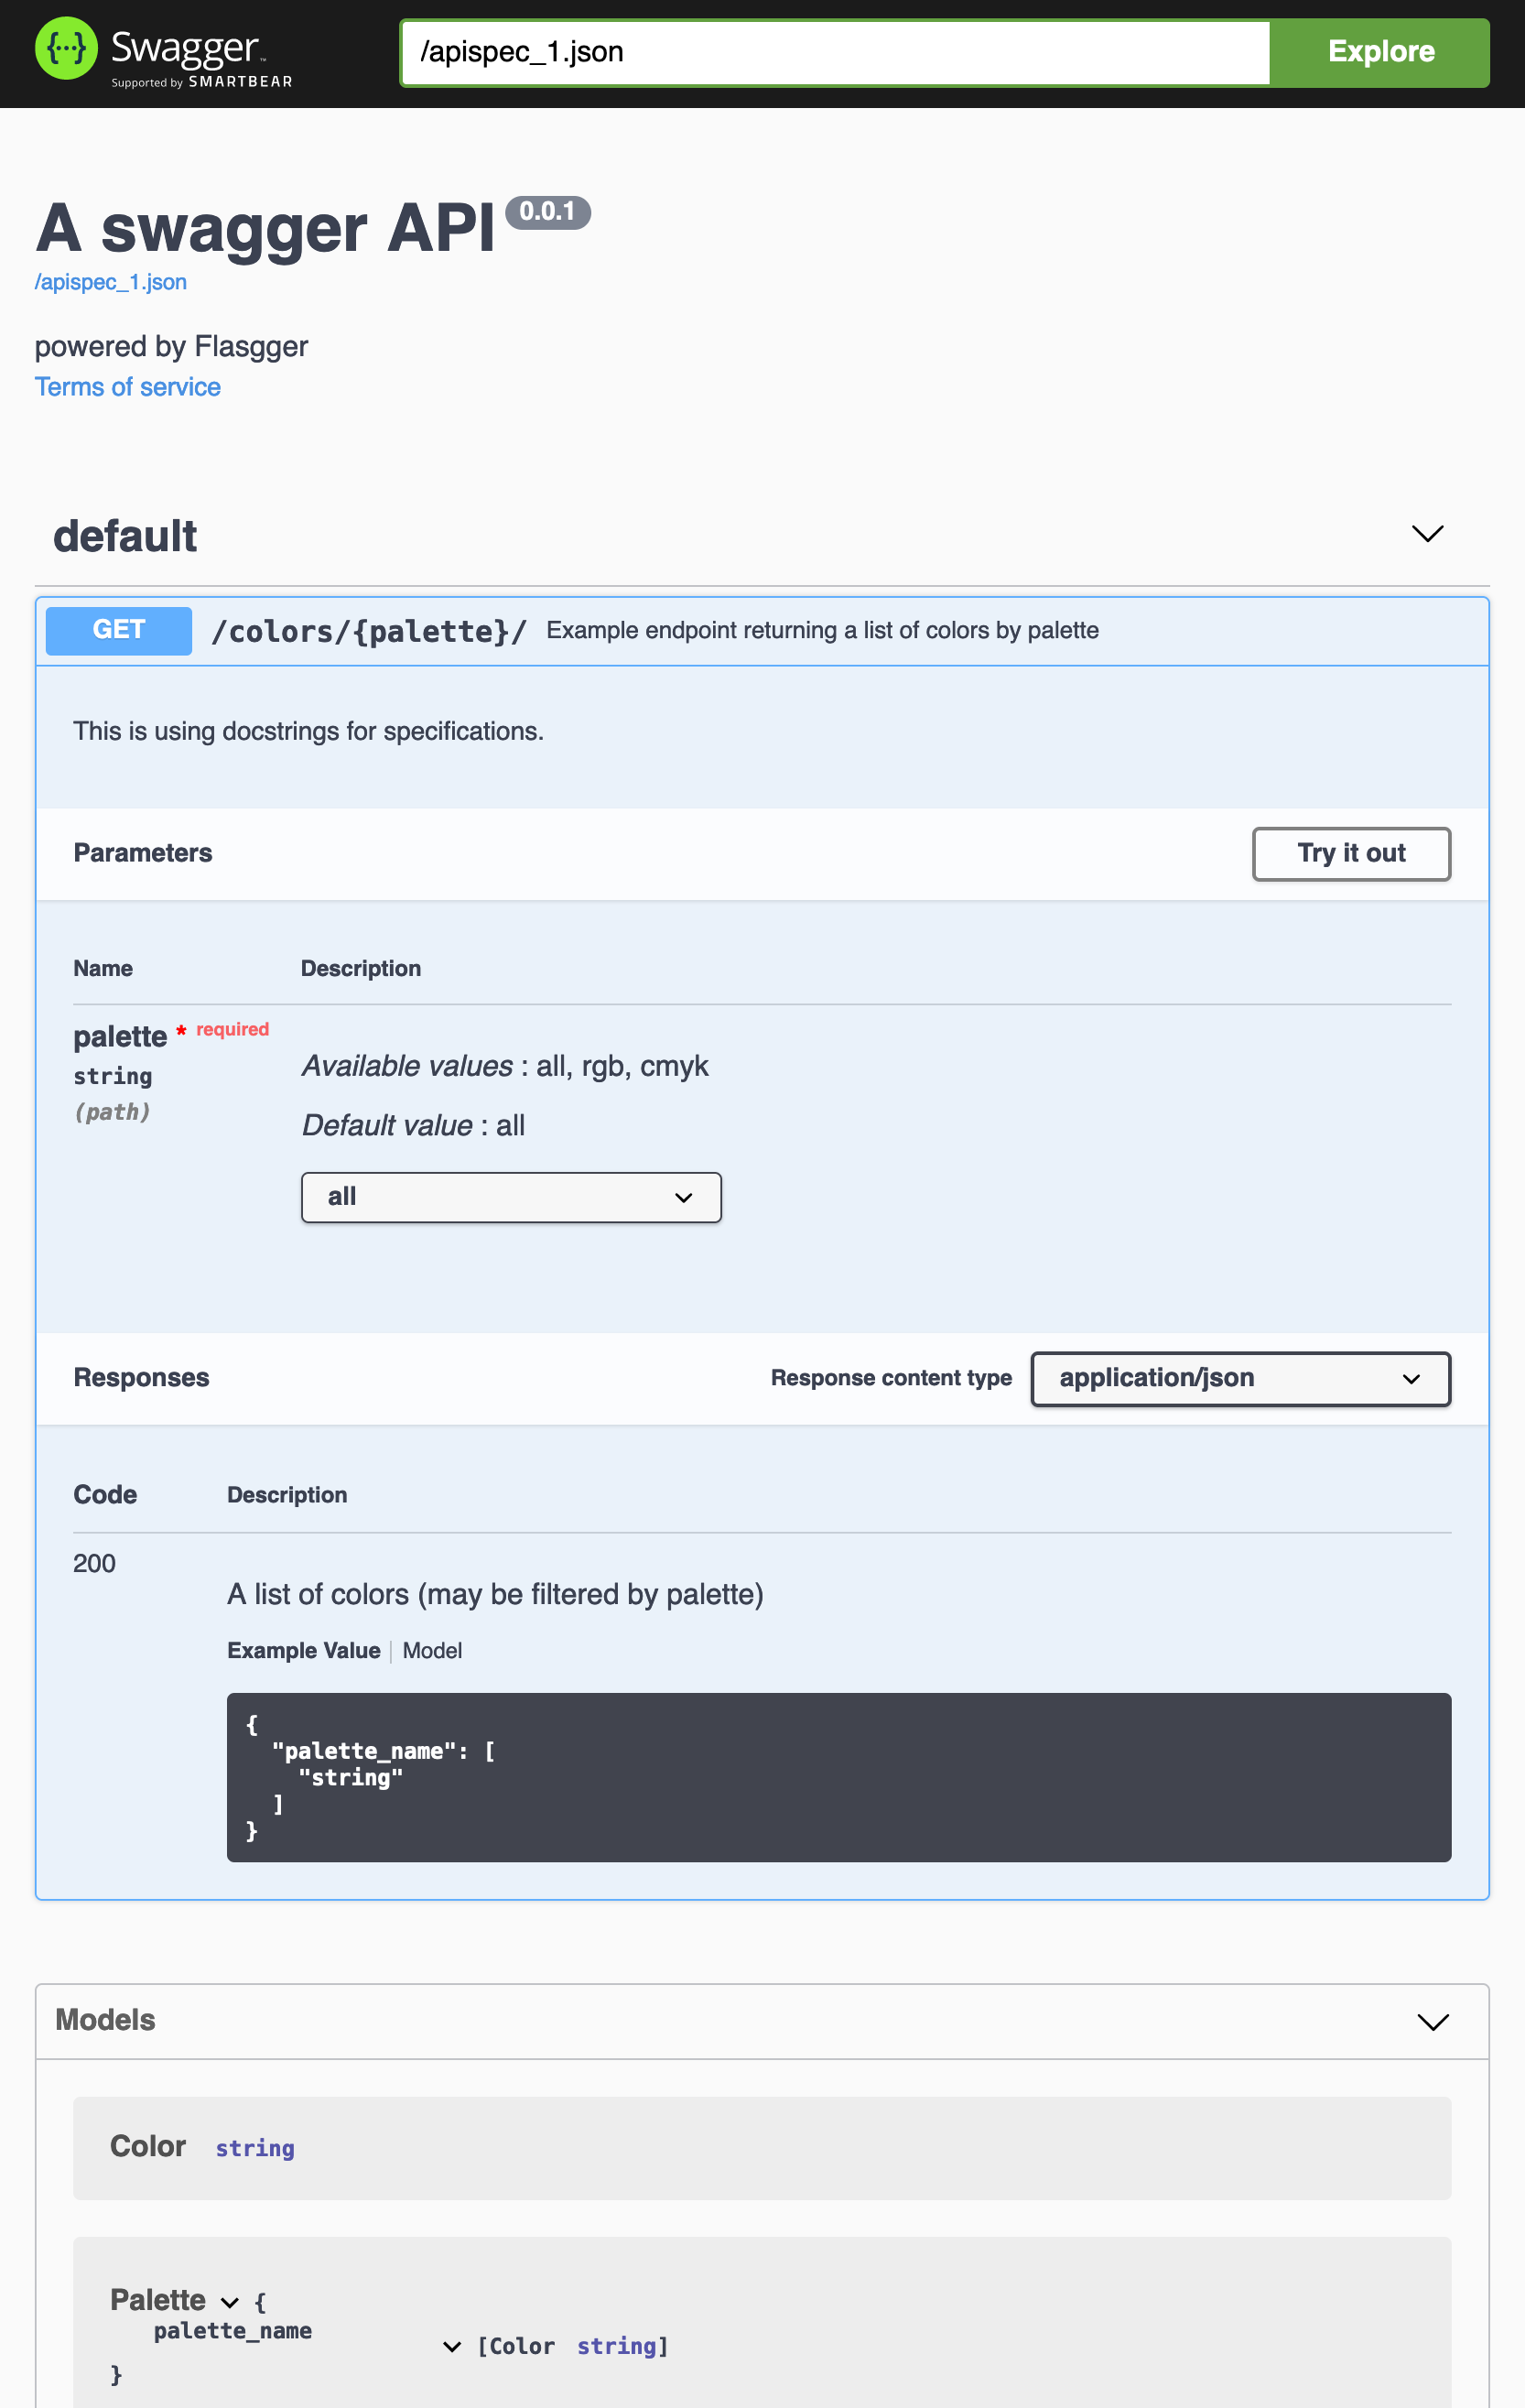Expand the palette_name Color array
Screen dimensions: 1525x2408
click(452, 2345)
